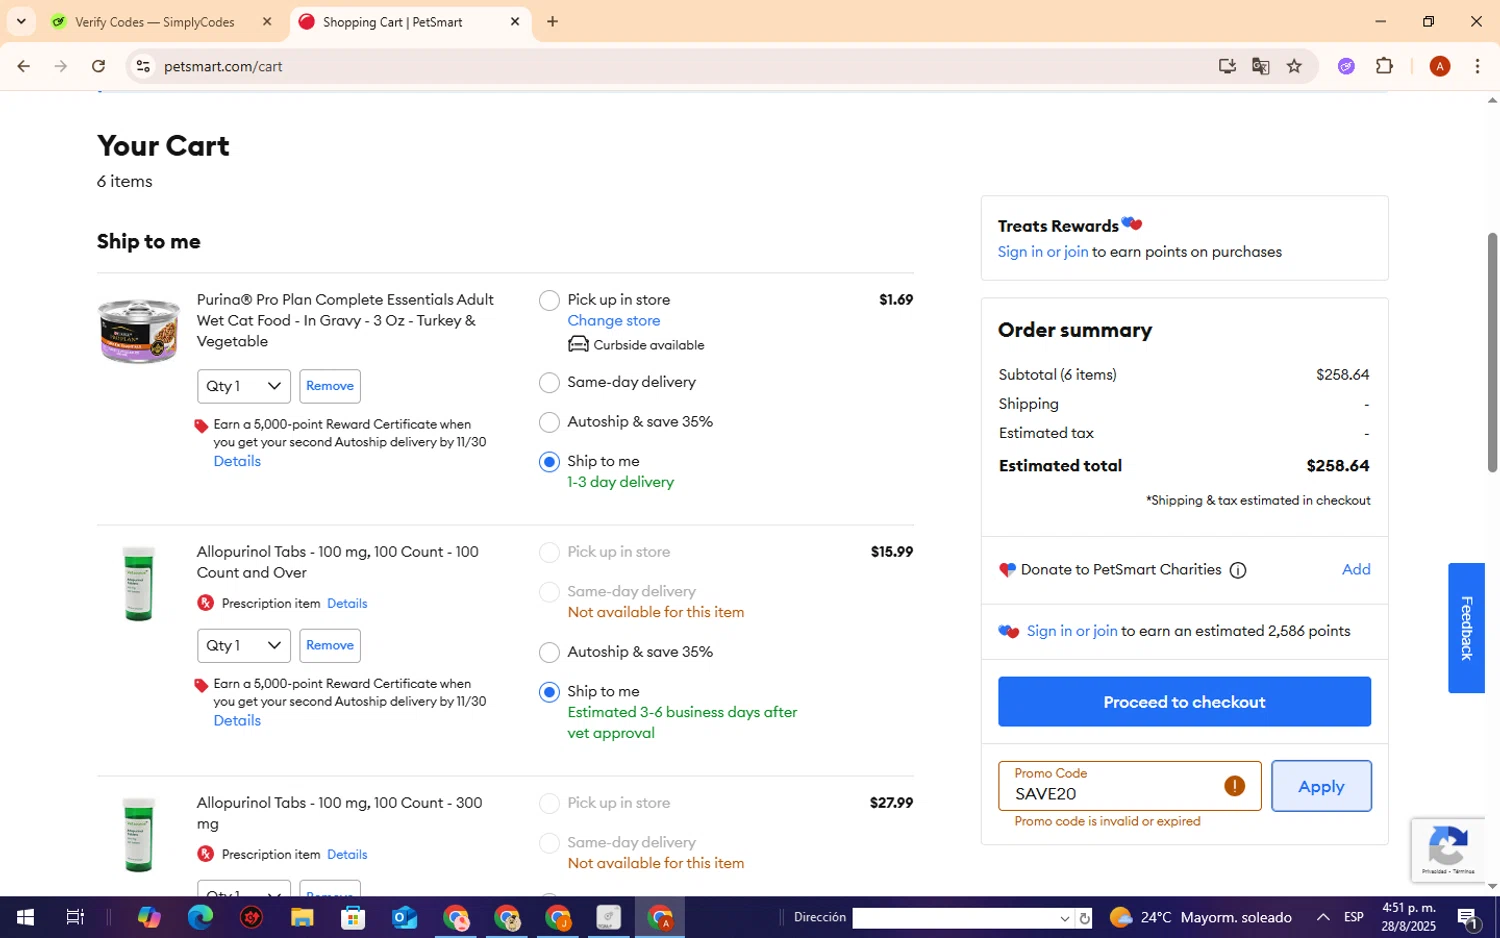Image resolution: width=1500 pixels, height=938 pixels.
Task: Click disabled Same-day delivery for Allopurinol $15.99
Action: click(549, 592)
